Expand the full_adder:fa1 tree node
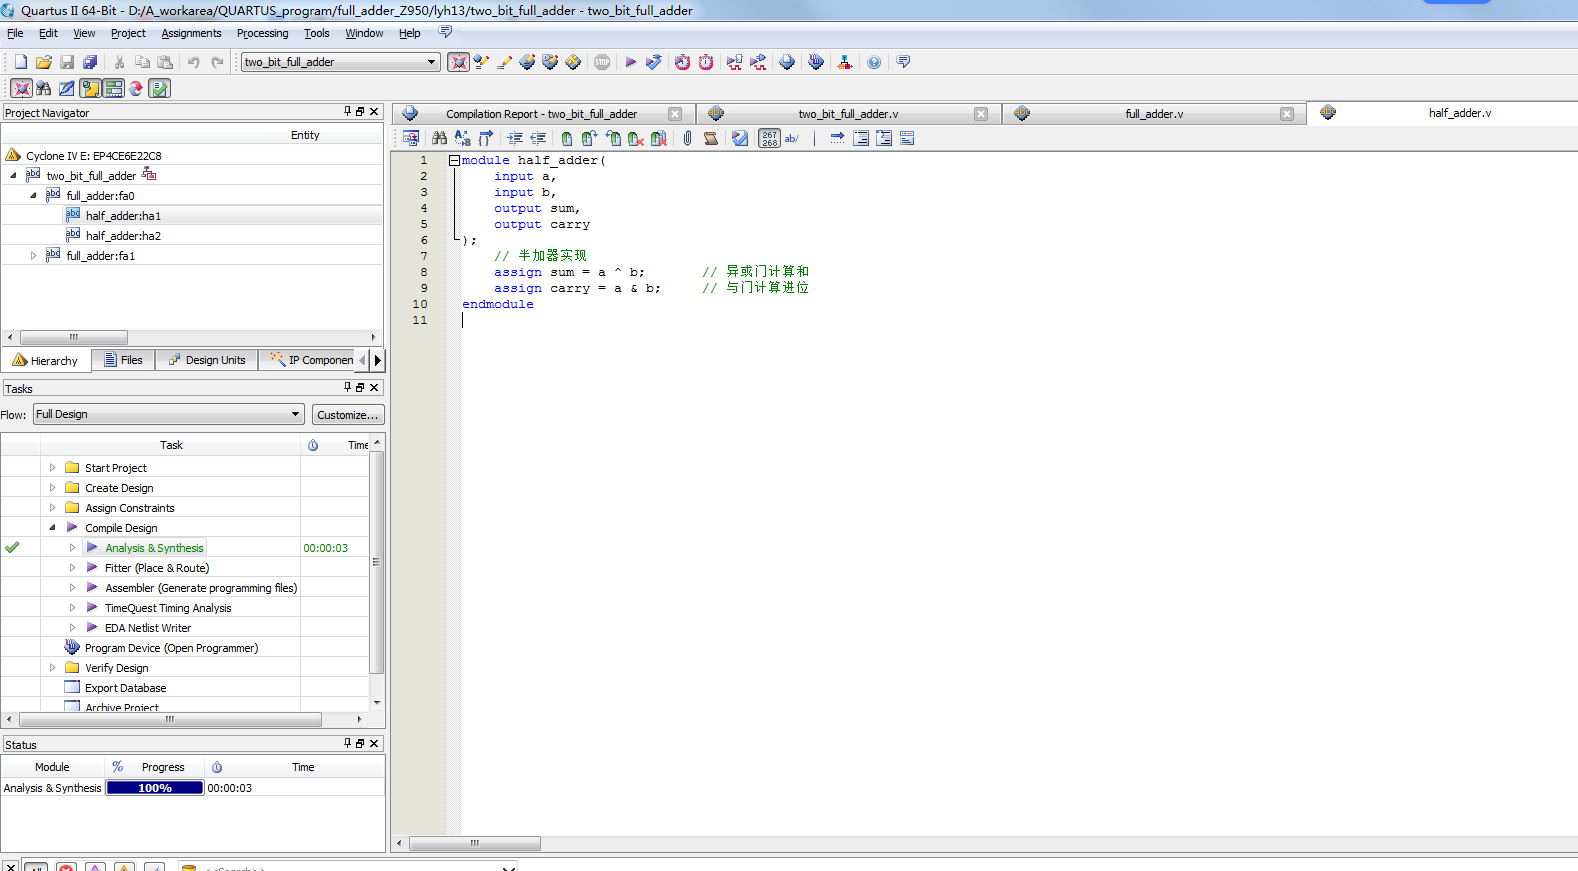The image size is (1578, 871). [33, 255]
